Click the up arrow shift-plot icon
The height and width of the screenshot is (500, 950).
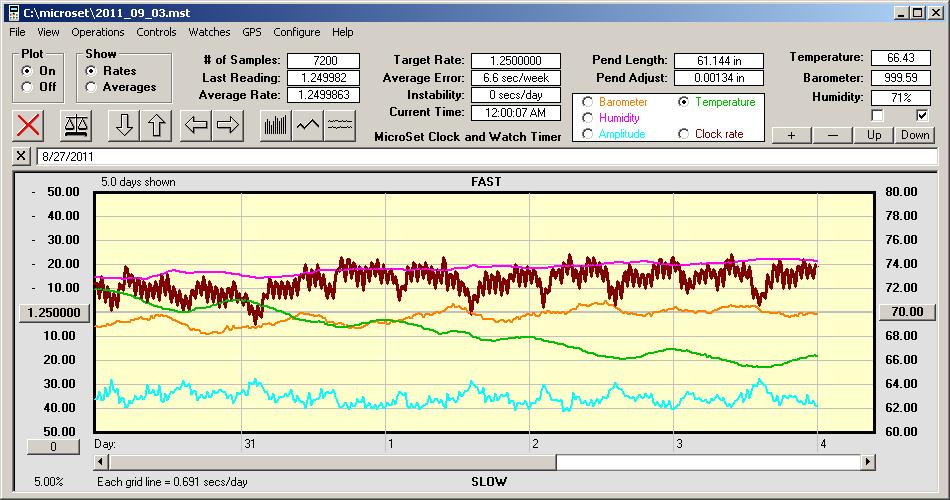pos(156,125)
